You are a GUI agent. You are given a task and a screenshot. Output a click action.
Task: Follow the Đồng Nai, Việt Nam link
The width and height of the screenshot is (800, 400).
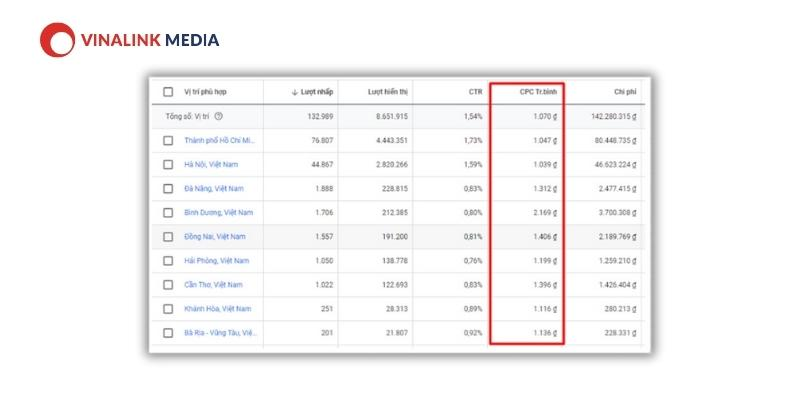[x=215, y=236]
